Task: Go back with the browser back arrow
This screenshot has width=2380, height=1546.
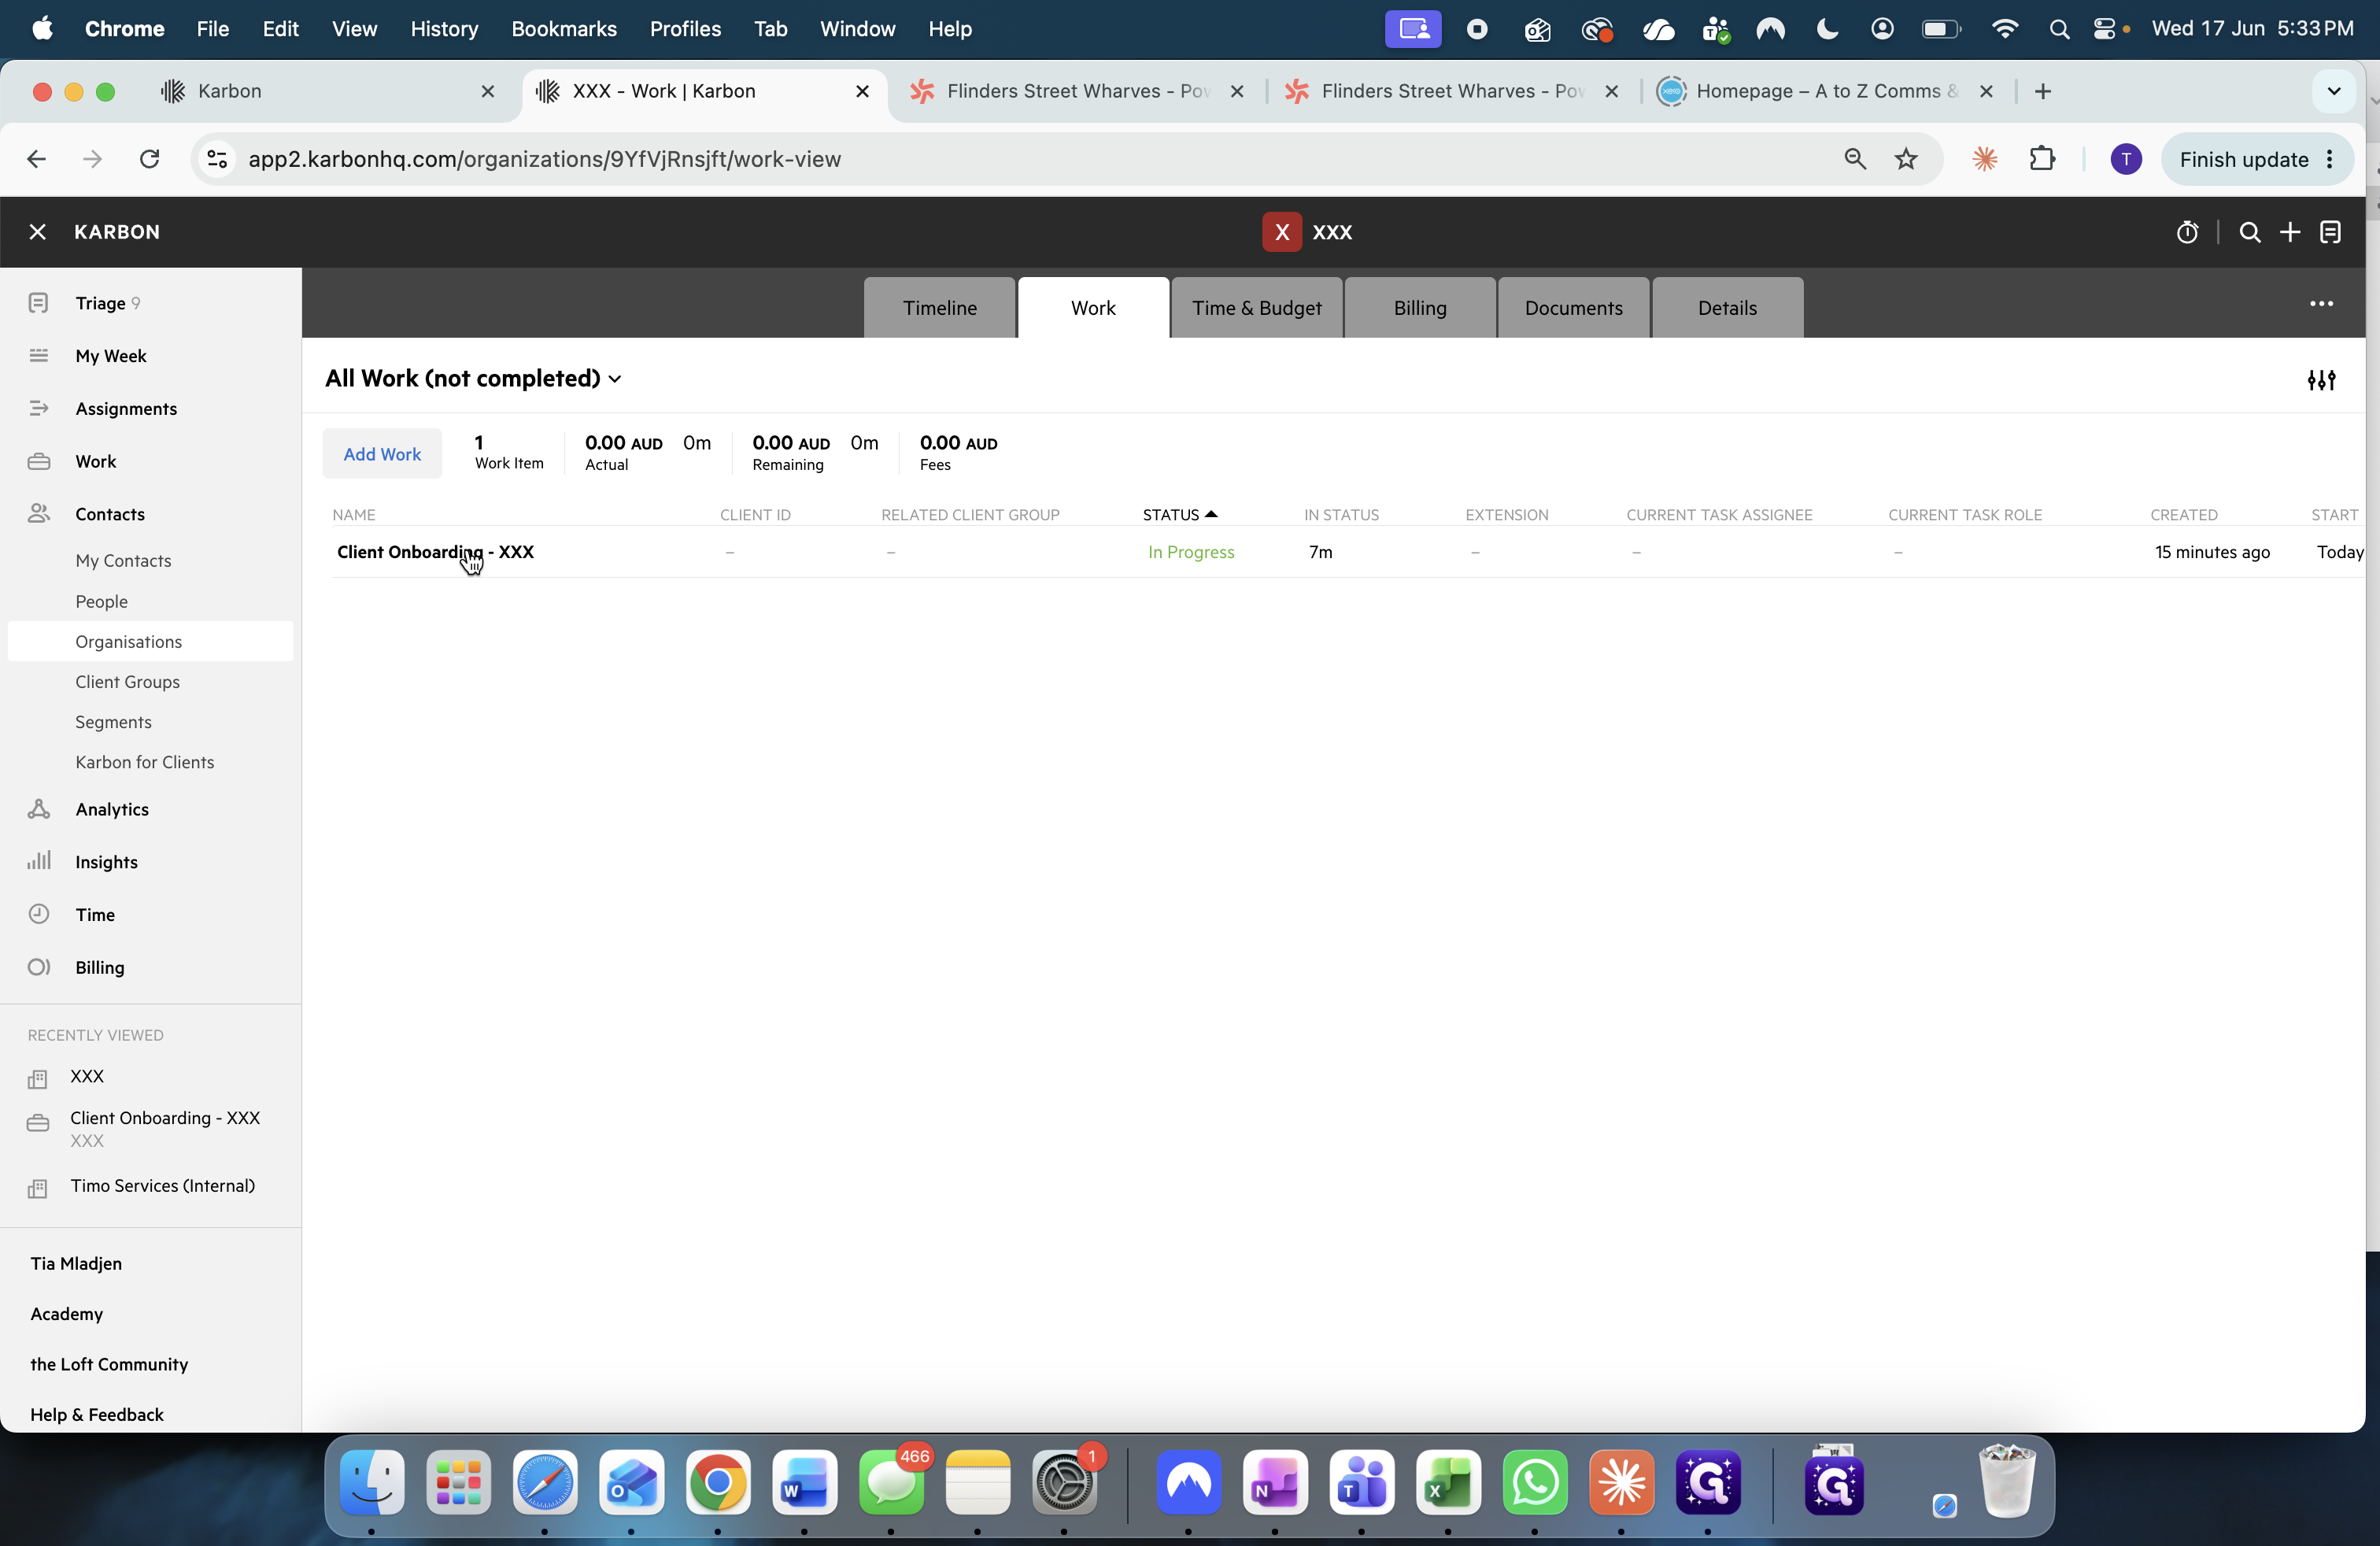Action: click(37, 159)
